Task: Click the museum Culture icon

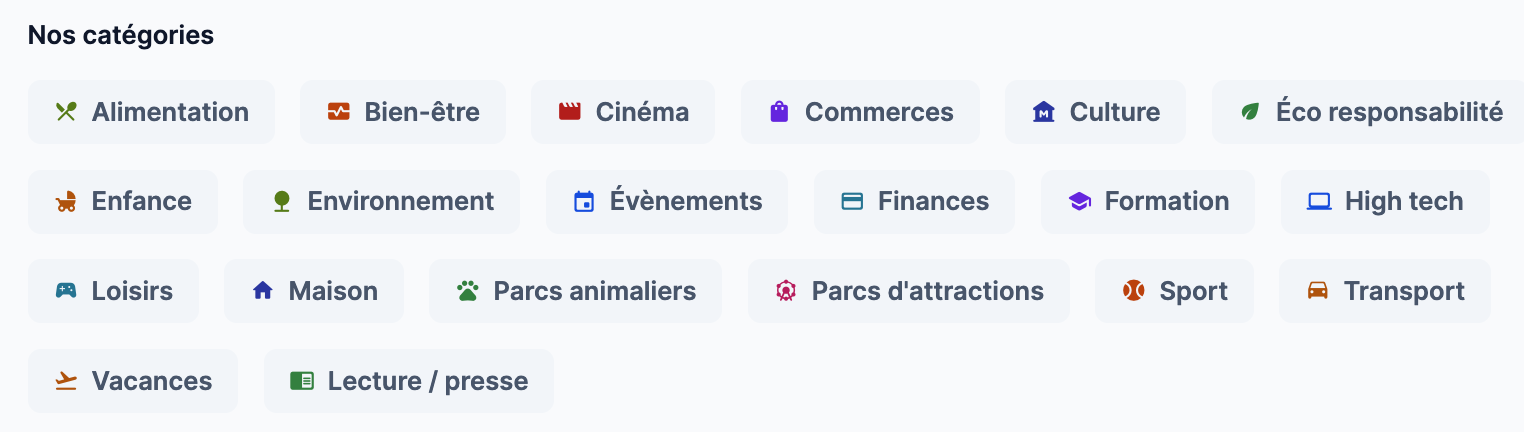Action: [1044, 112]
